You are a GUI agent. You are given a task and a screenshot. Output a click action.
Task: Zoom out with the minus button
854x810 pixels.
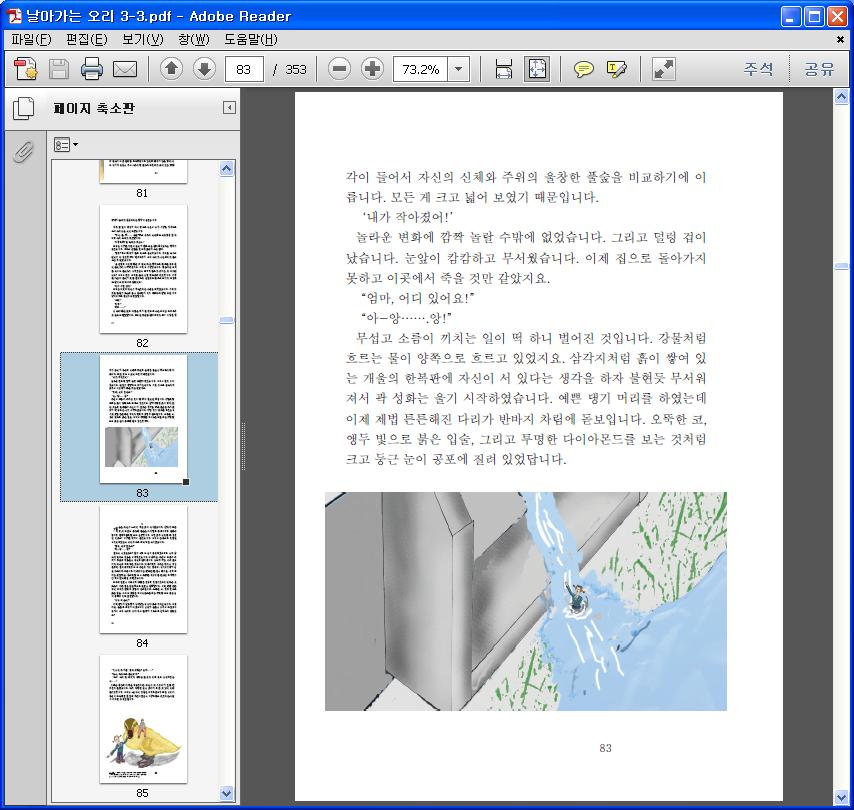coord(340,69)
